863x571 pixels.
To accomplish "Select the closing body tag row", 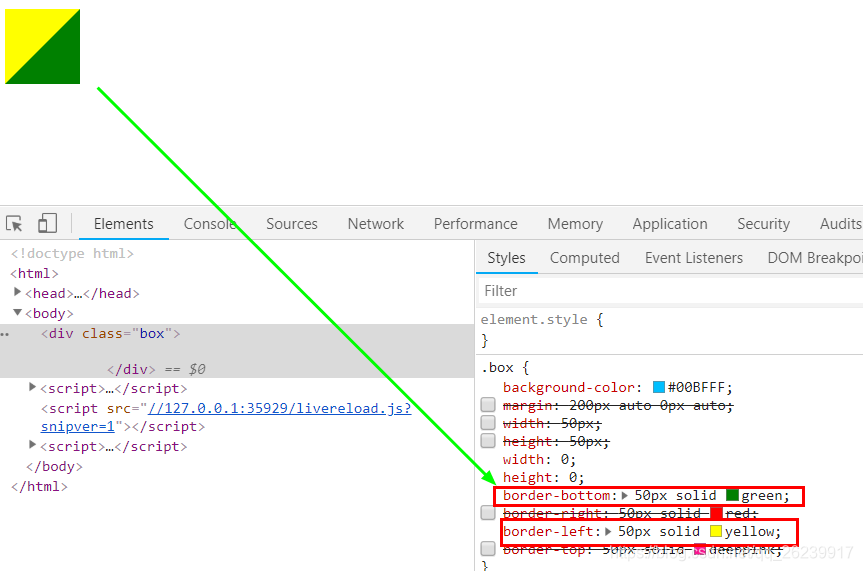I will (54, 467).
